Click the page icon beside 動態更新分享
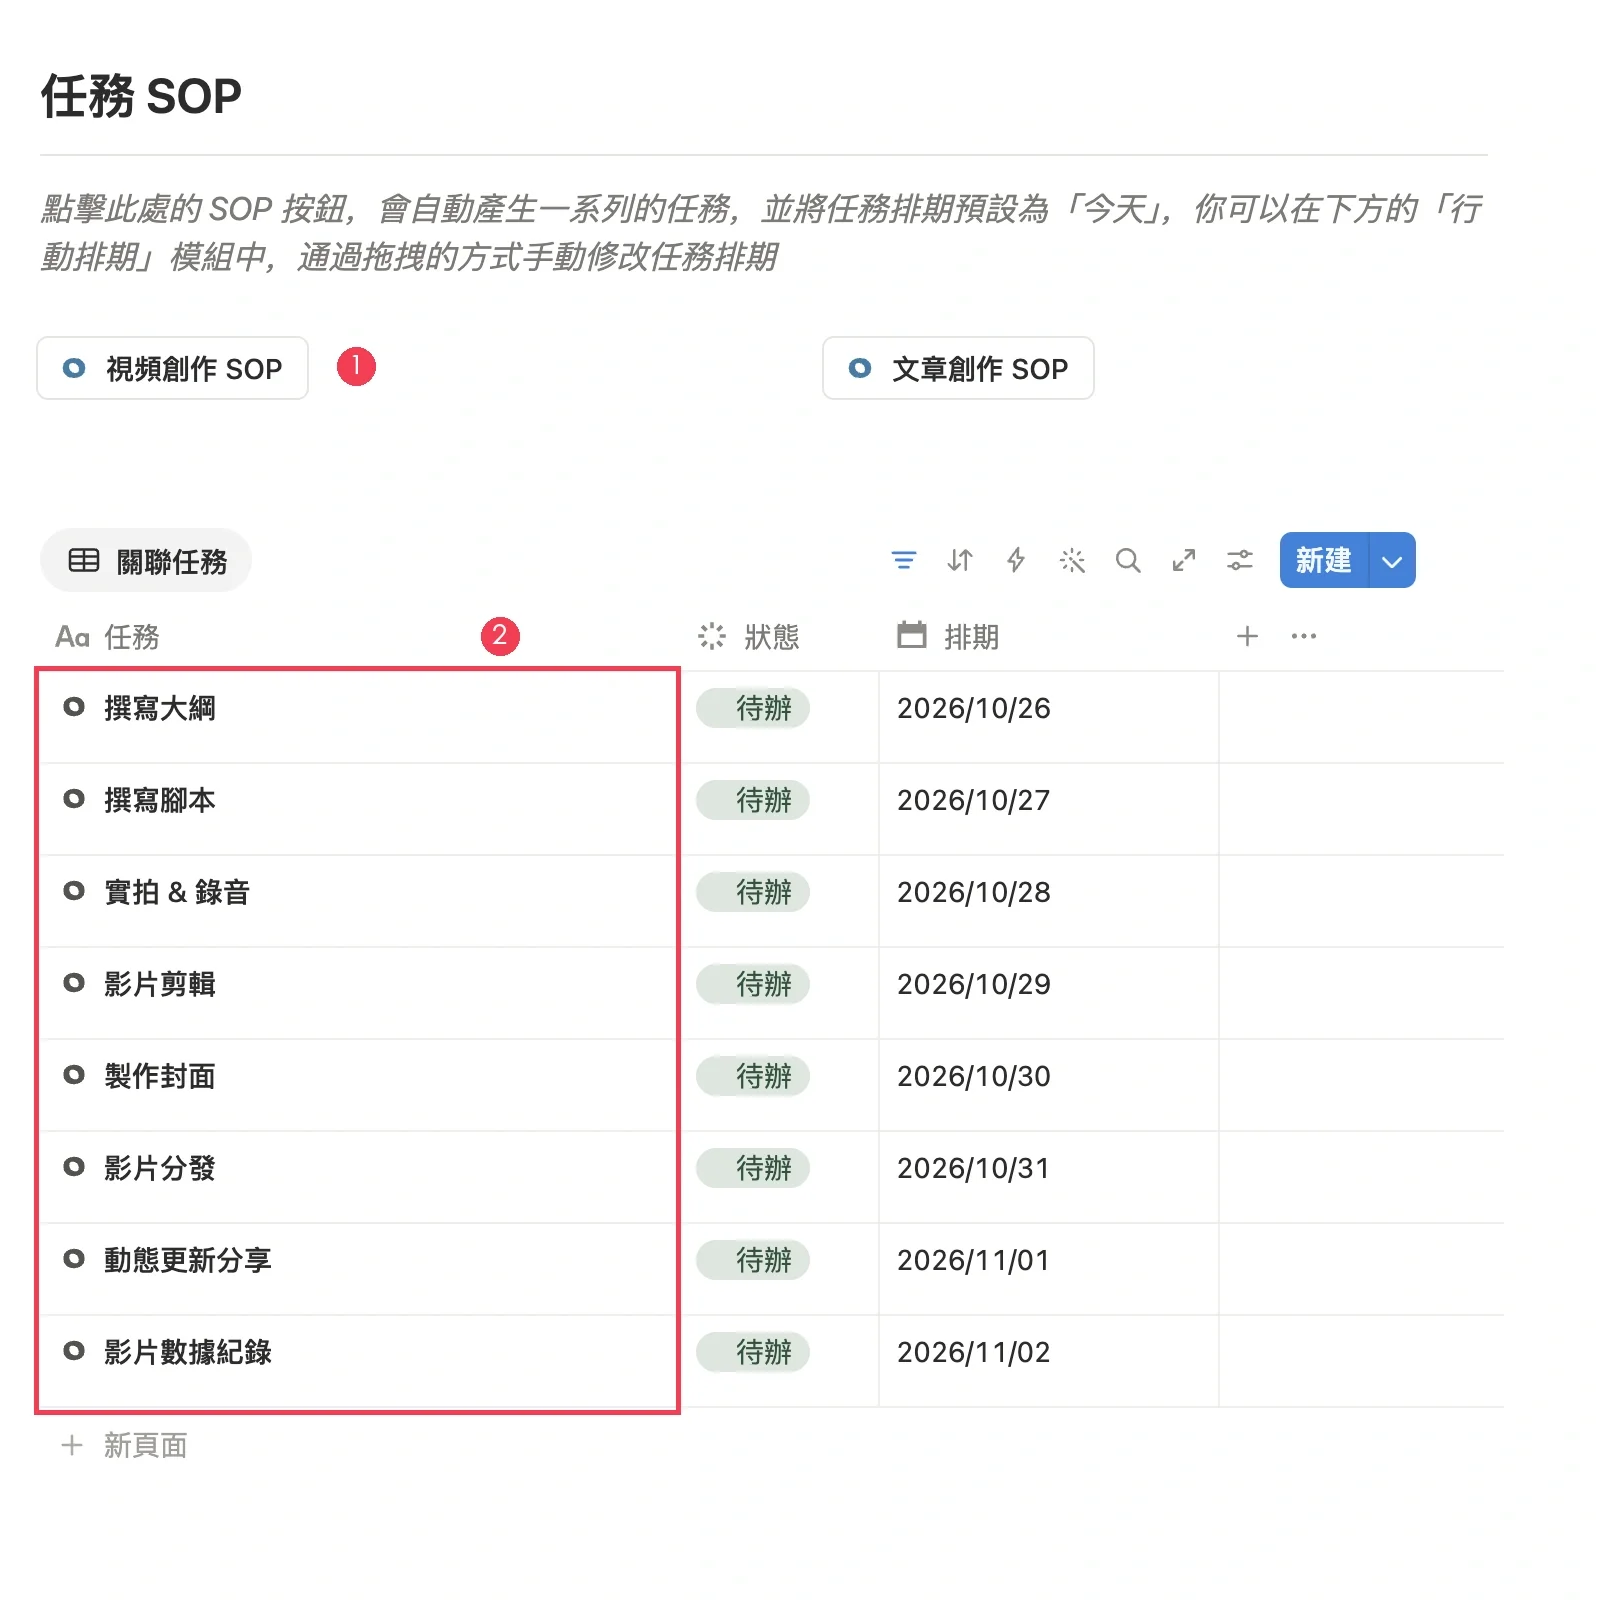Viewport: 1600px width, 1600px height. pos(74,1259)
